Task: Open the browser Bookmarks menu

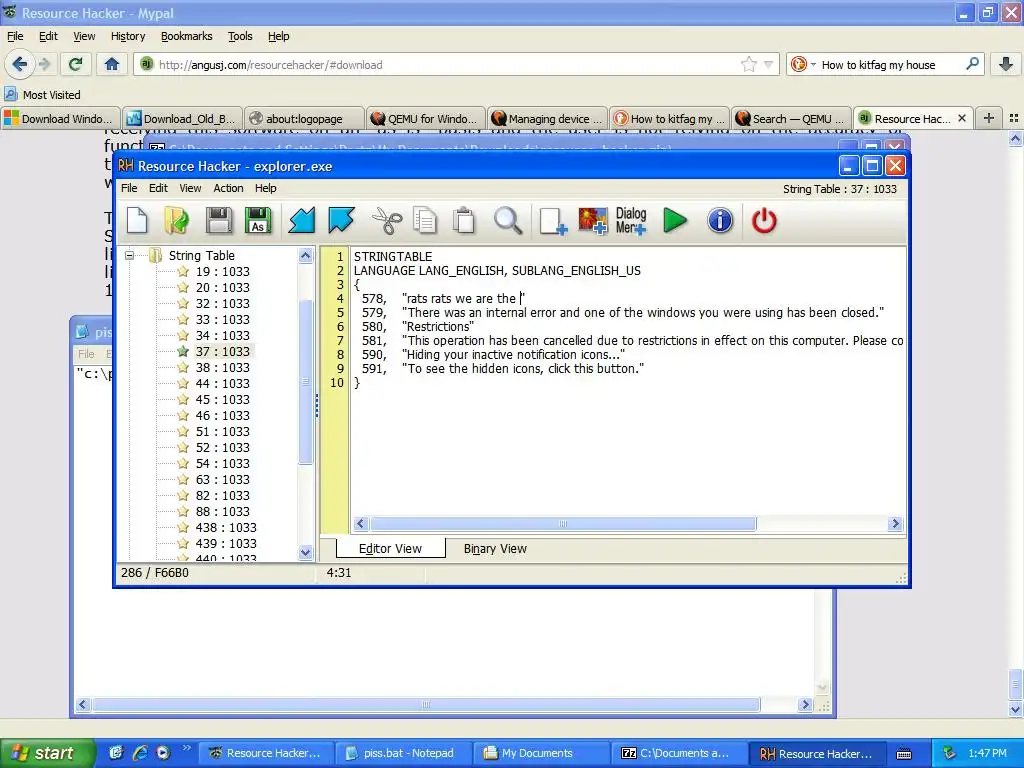Action: 187,36
